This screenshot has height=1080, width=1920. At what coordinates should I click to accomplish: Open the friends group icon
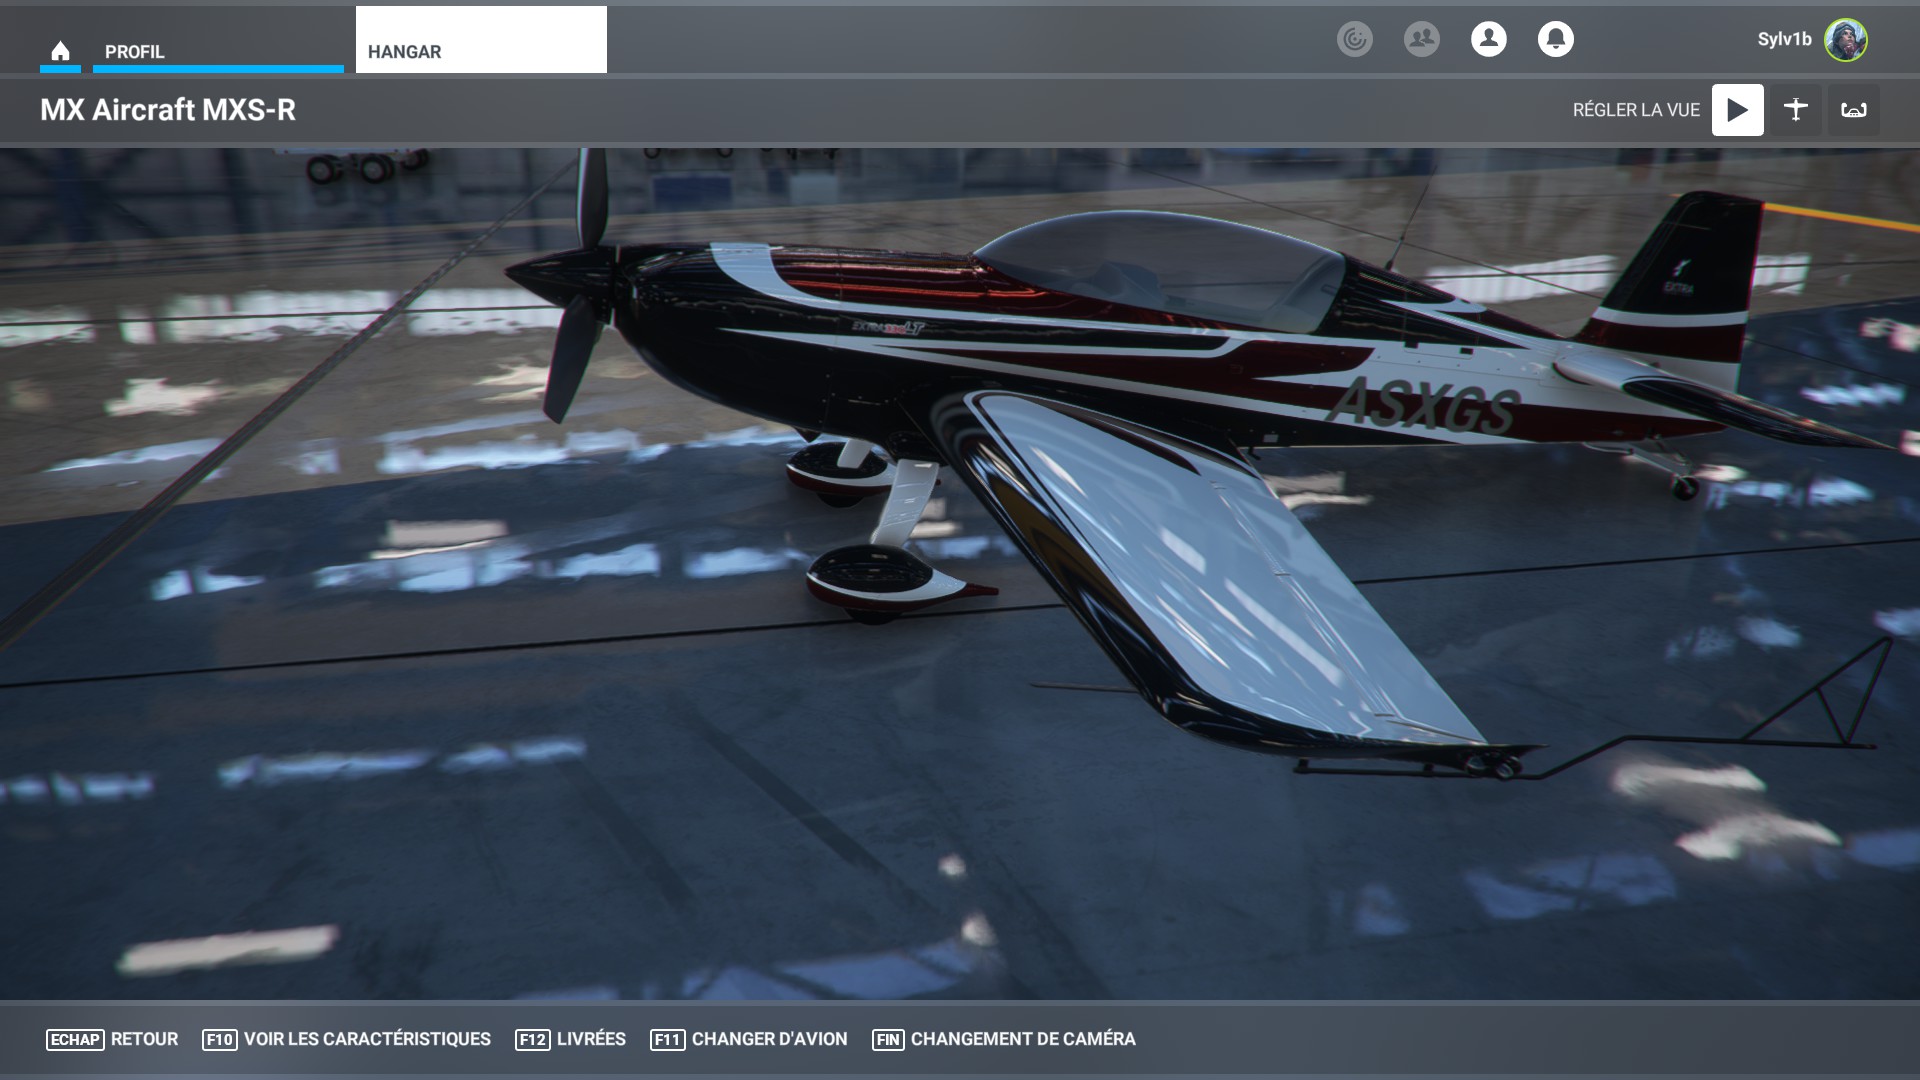[x=1422, y=39]
